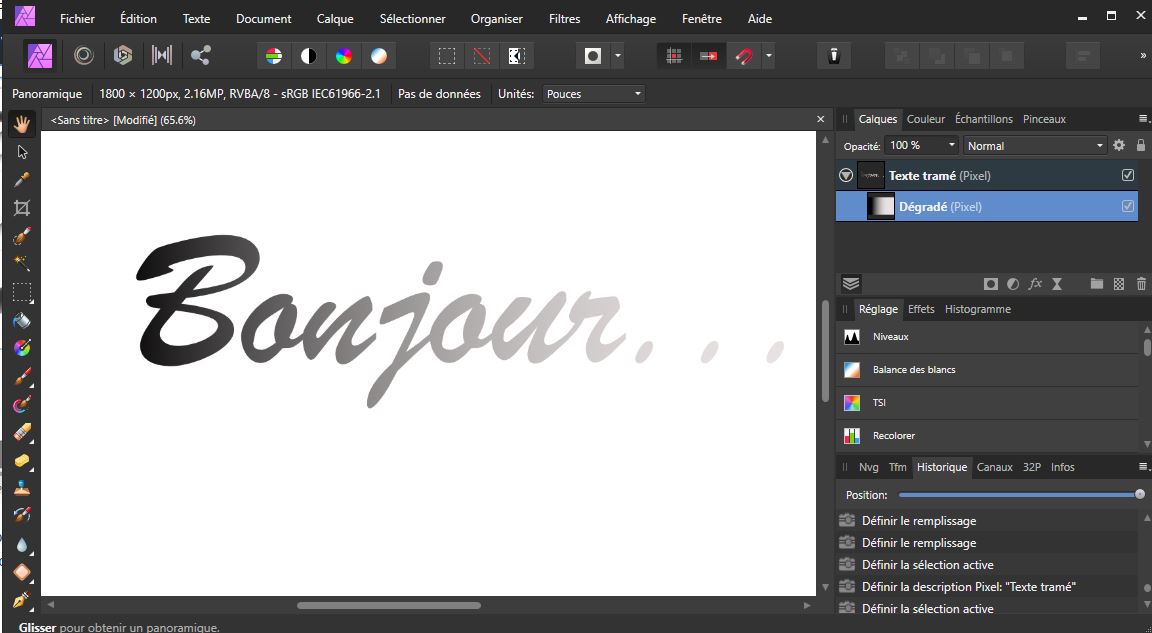The width and height of the screenshot is (1152, 633).
Task: Click the history Position slider handle
Action: pyautogui.click(x=1140, y=494)
